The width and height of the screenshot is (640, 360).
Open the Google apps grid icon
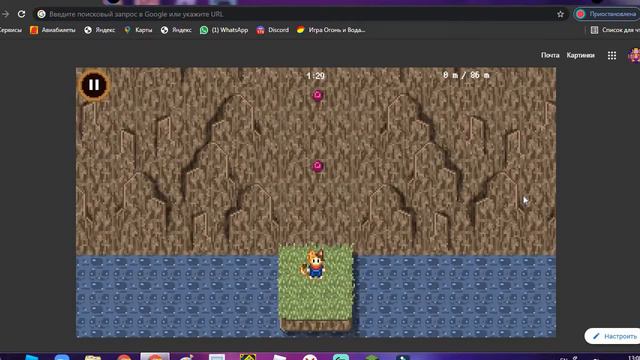pos(611,56)
